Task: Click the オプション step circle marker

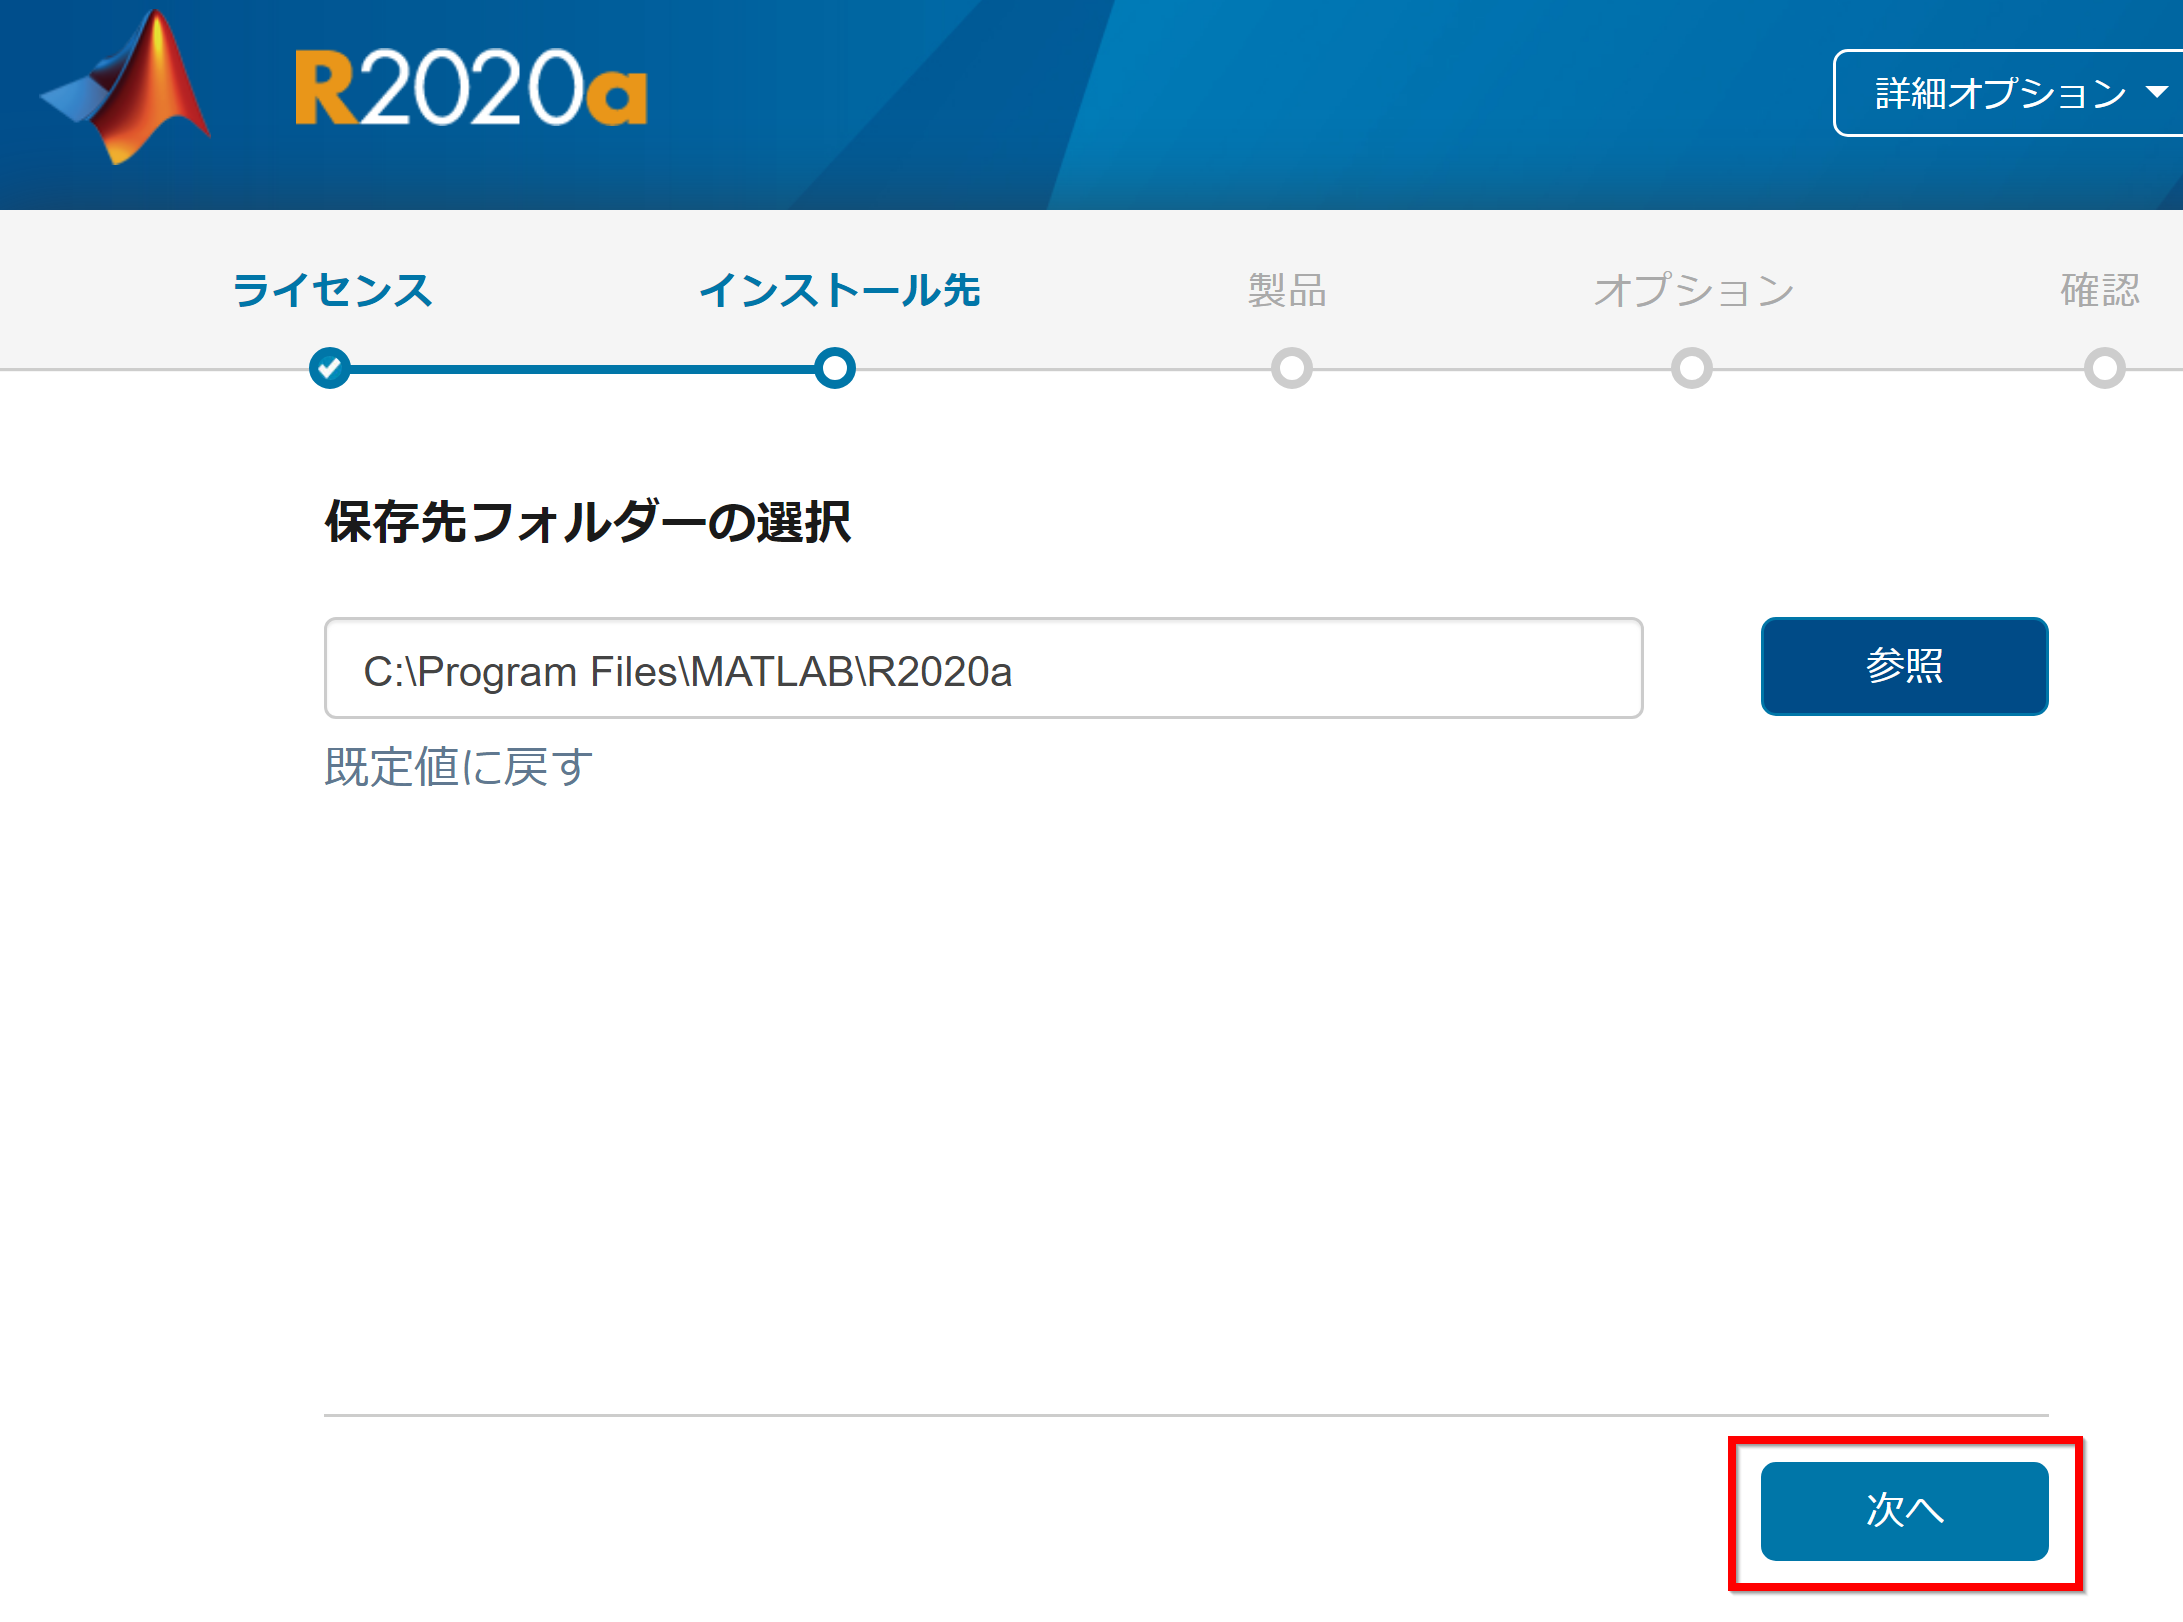Action: tap(1691, 368)
